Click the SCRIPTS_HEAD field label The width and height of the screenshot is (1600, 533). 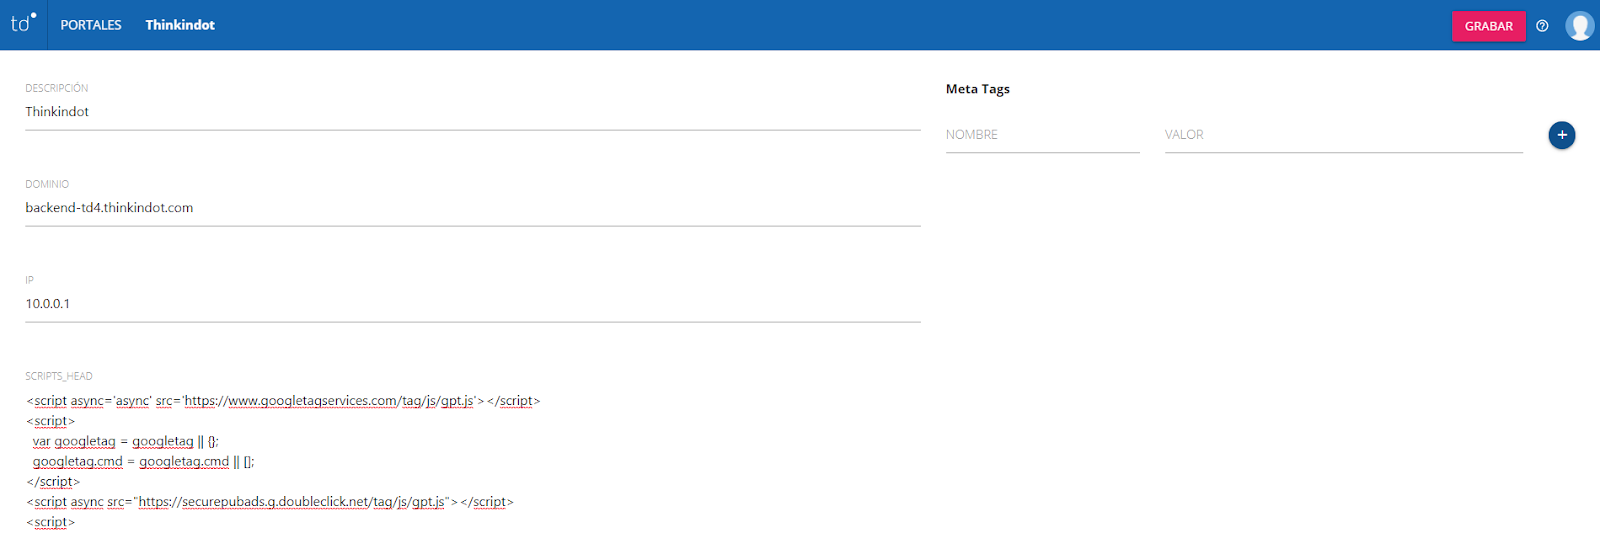59,376
